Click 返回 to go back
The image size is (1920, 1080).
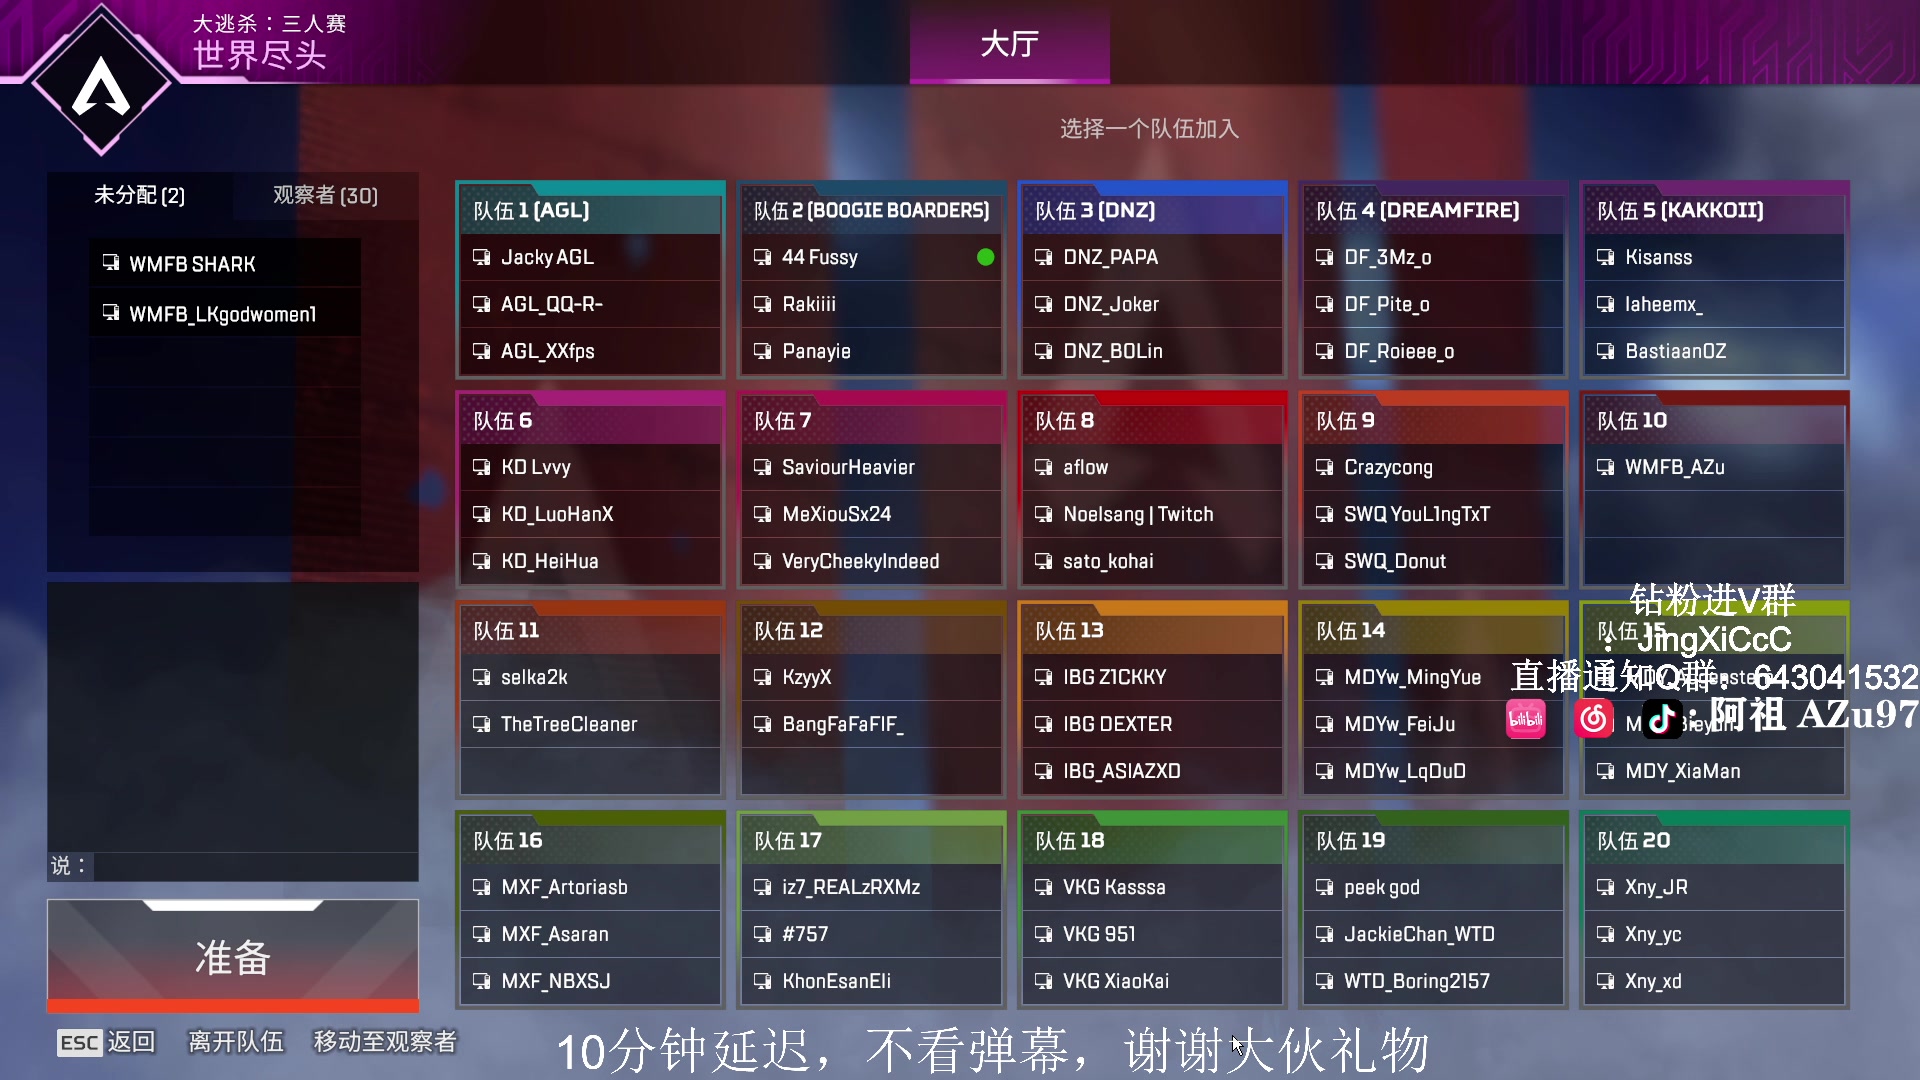click(131, 1043)
